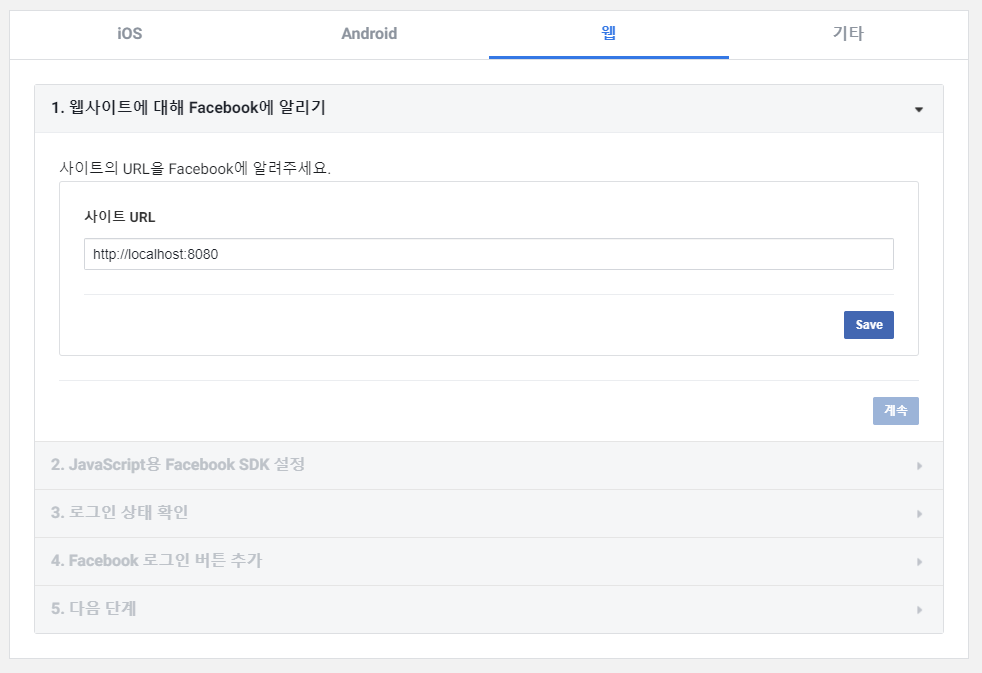Expand the Facebook 로그인 버튼 추가 arrow

point(919,562)
